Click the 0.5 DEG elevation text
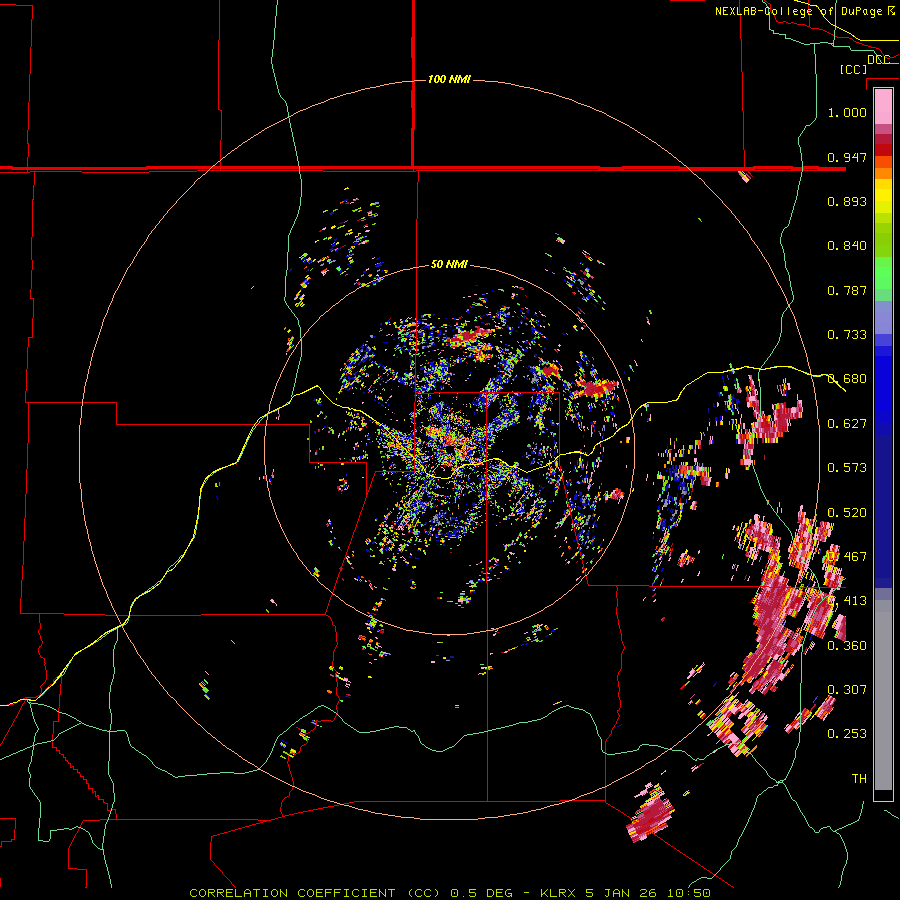The height and width of the screenshot is (900, 900). (x=482, y=893)
